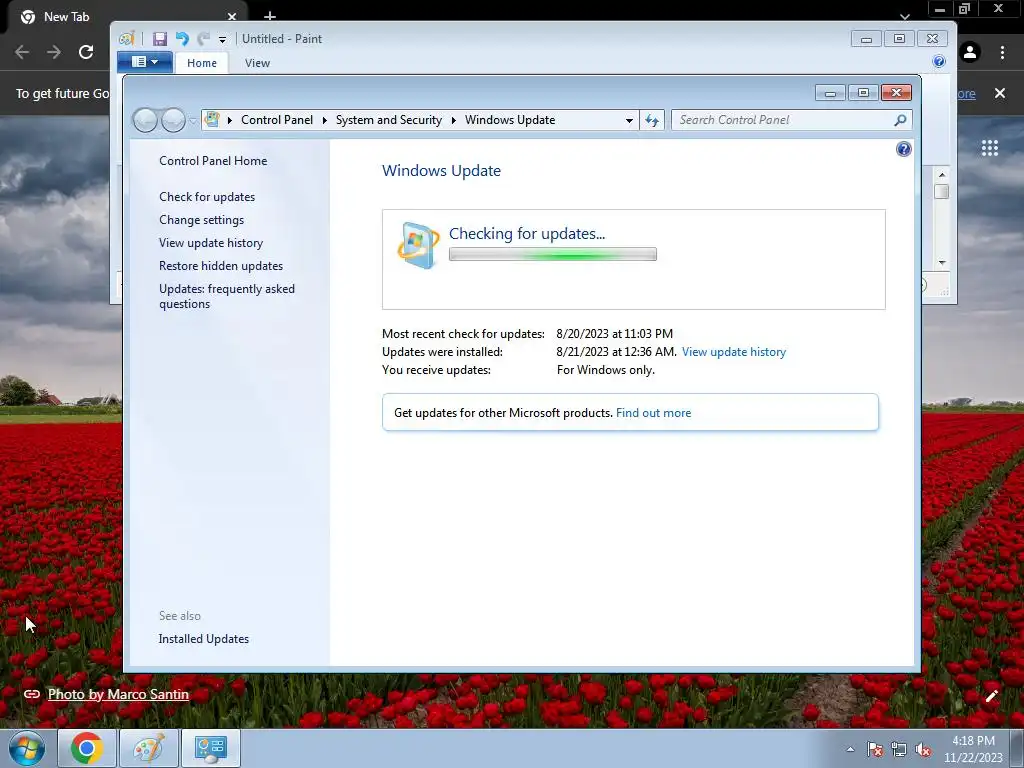Viewport: 1024px width, 768px height.
Task: Show hidden tray icons arrow
Action: [x=850, y=749]
